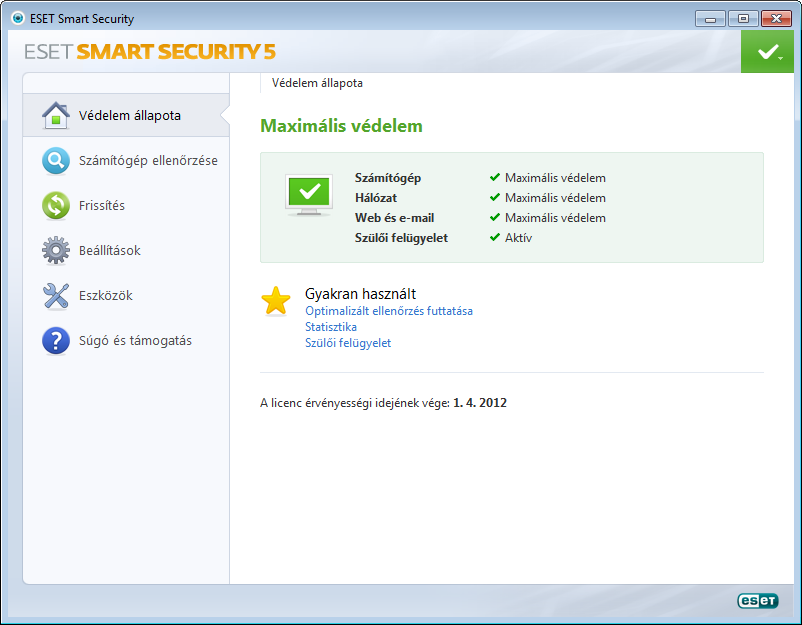Click the home icon beside Védelem állapota

pos(56,116)
